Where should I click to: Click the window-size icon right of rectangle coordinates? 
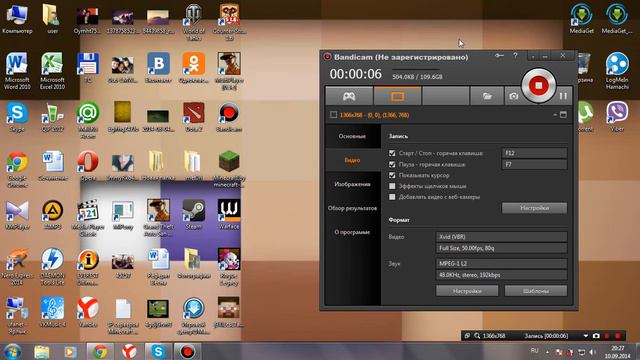coord(563,115)
